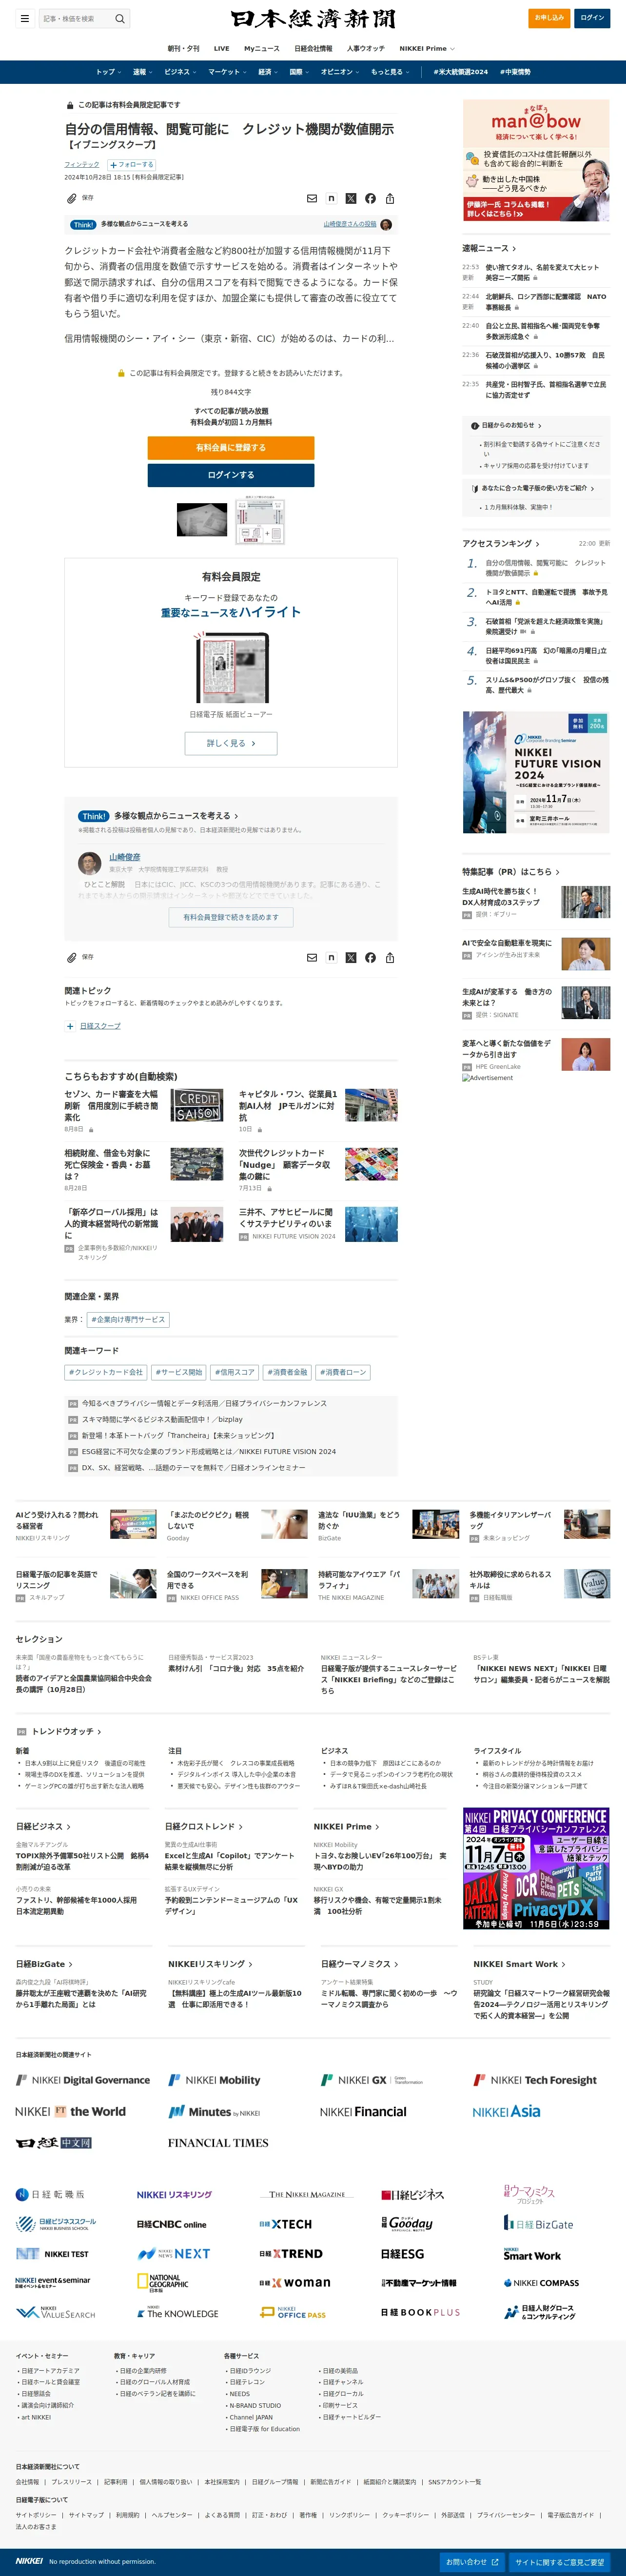Open 山崎俊彦さんの投稿 link

coord(350,224)
